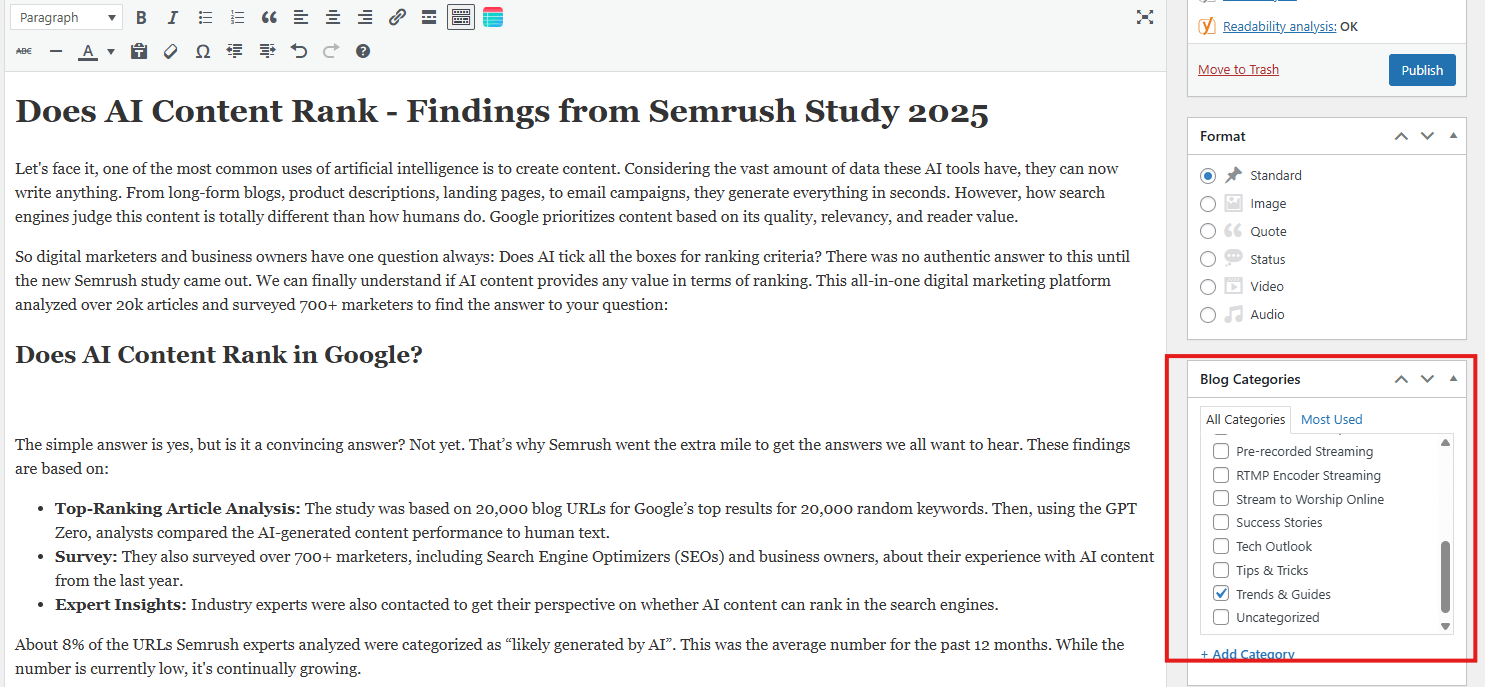This screenshot has width=1485, height=687.
Task: Insert a Read More tag
Action: pos(429,17)
